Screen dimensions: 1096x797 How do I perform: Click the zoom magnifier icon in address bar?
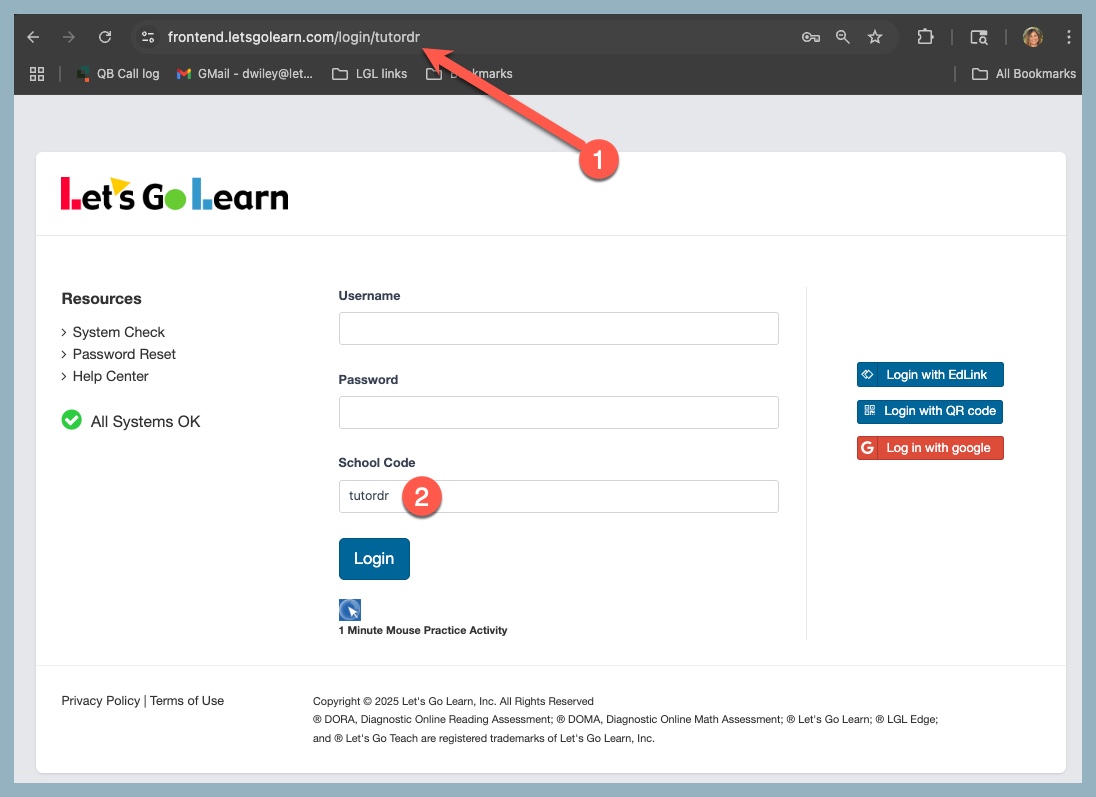point(843,37)
